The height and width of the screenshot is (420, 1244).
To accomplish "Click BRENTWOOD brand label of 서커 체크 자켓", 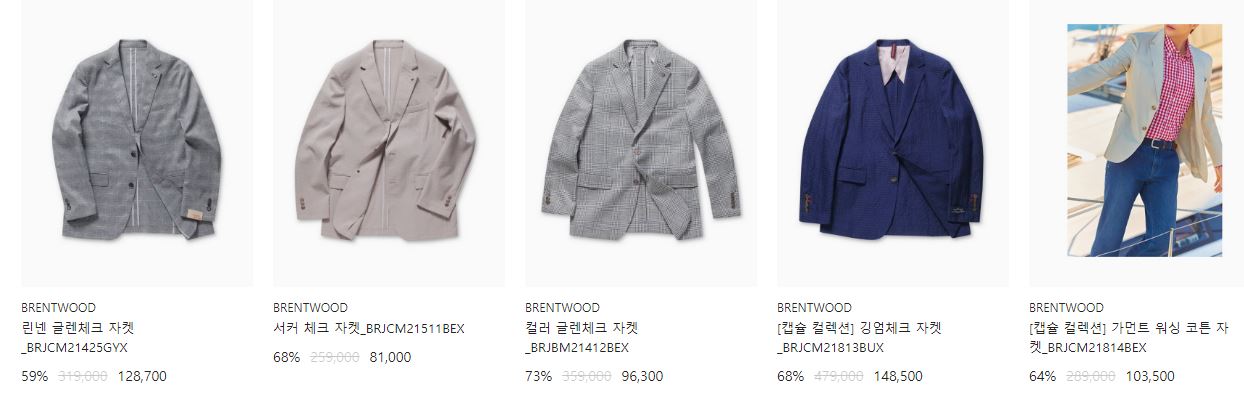I will (x=310, y=308).
